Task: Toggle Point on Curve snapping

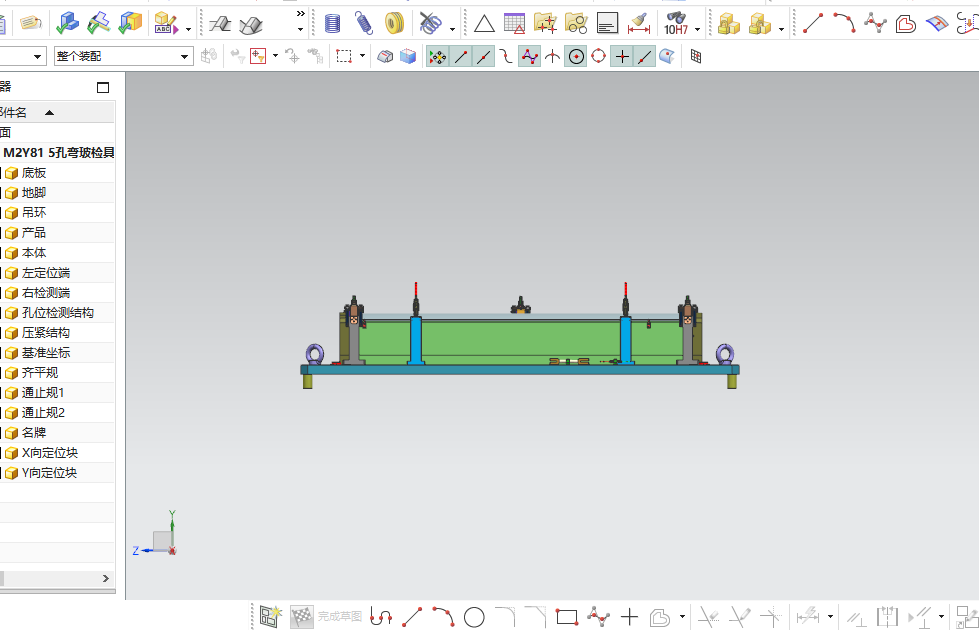Action: pyautogui.click(x=645, y=57)
